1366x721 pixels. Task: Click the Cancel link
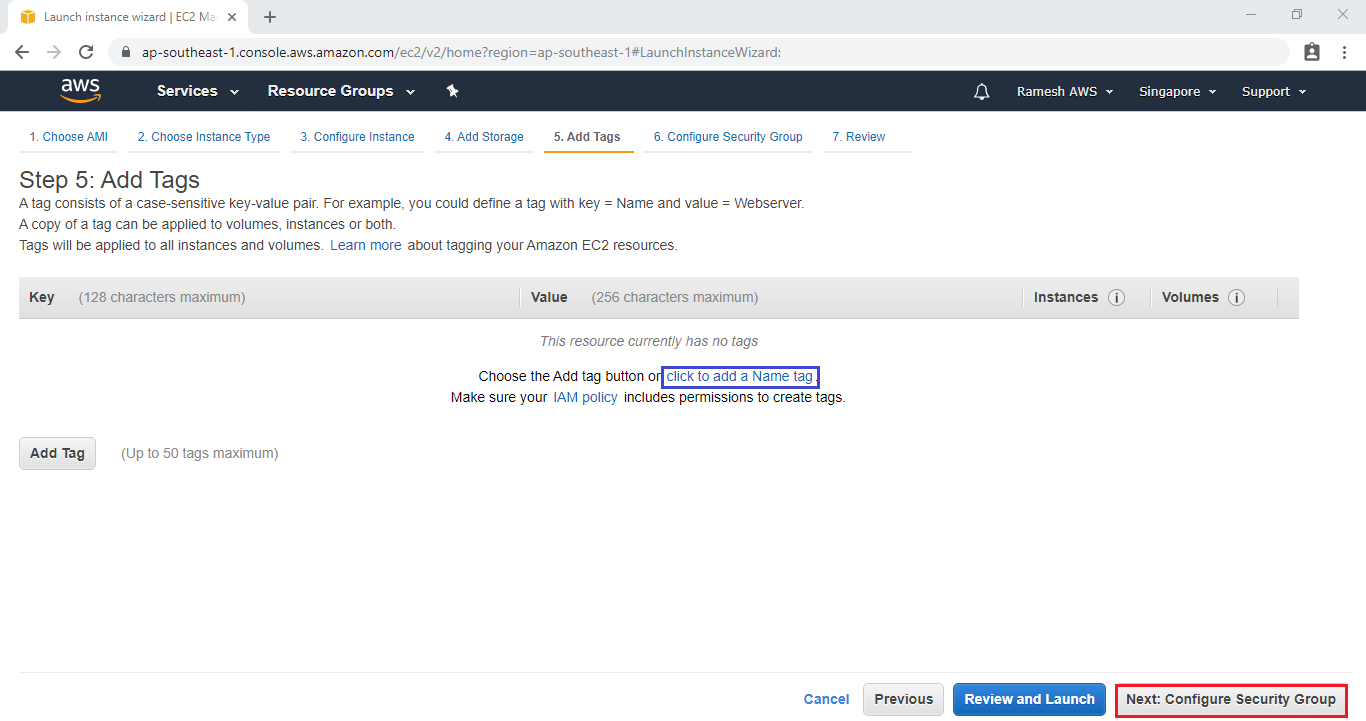[x=826, y=699]
